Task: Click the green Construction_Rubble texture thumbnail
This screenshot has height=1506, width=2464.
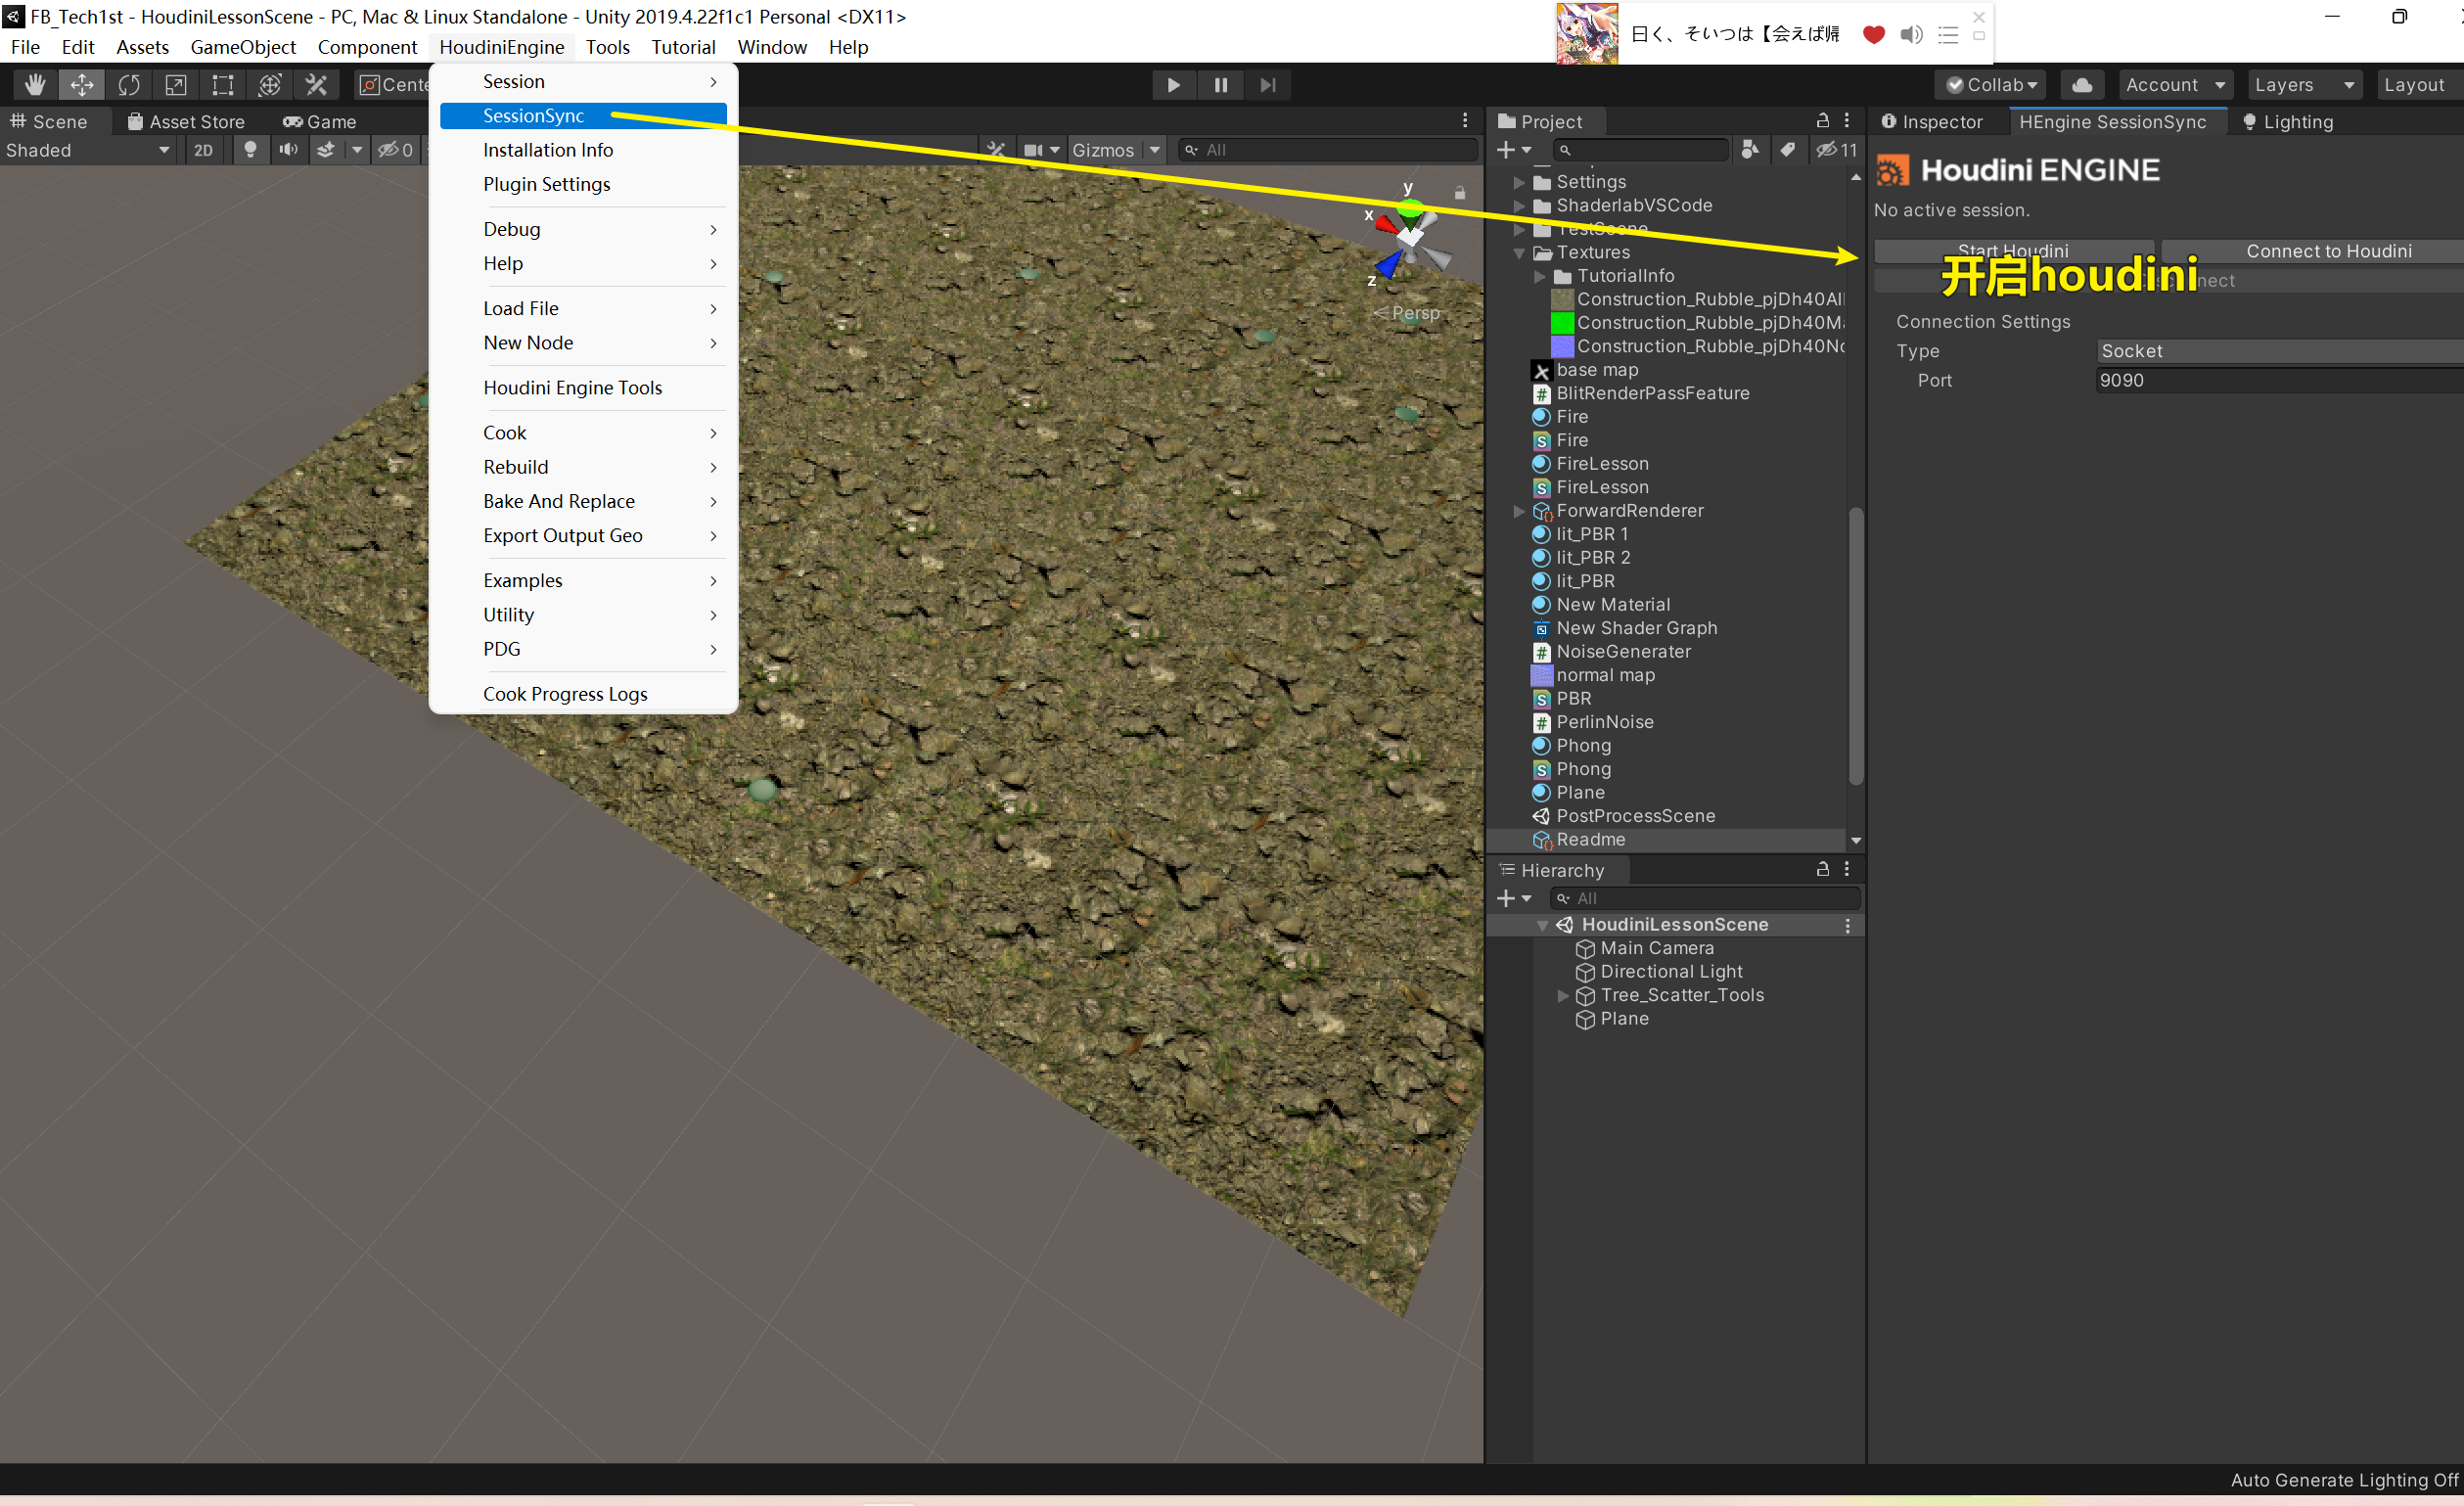Action: click(x=1562, y=323)
